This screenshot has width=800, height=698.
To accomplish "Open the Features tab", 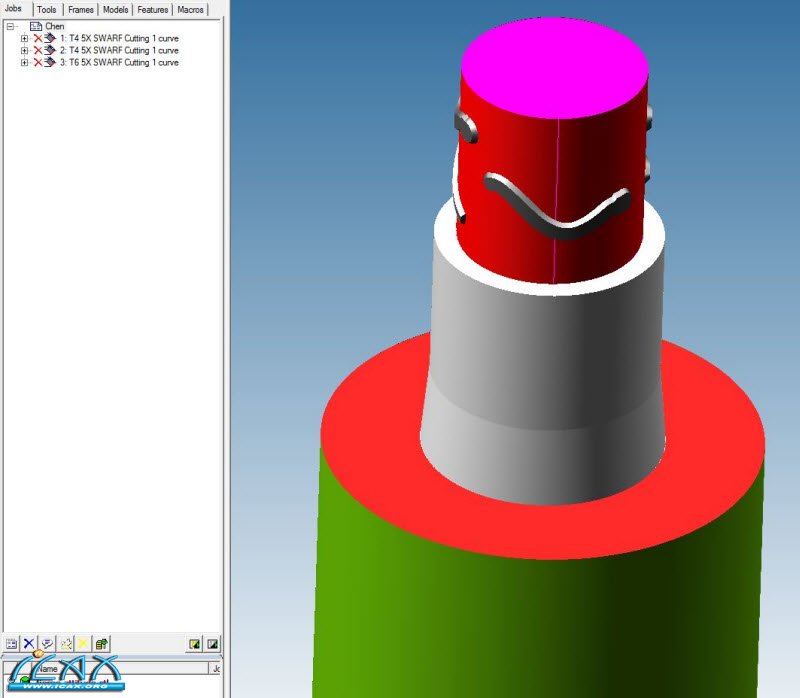I will tap(153, 10).
